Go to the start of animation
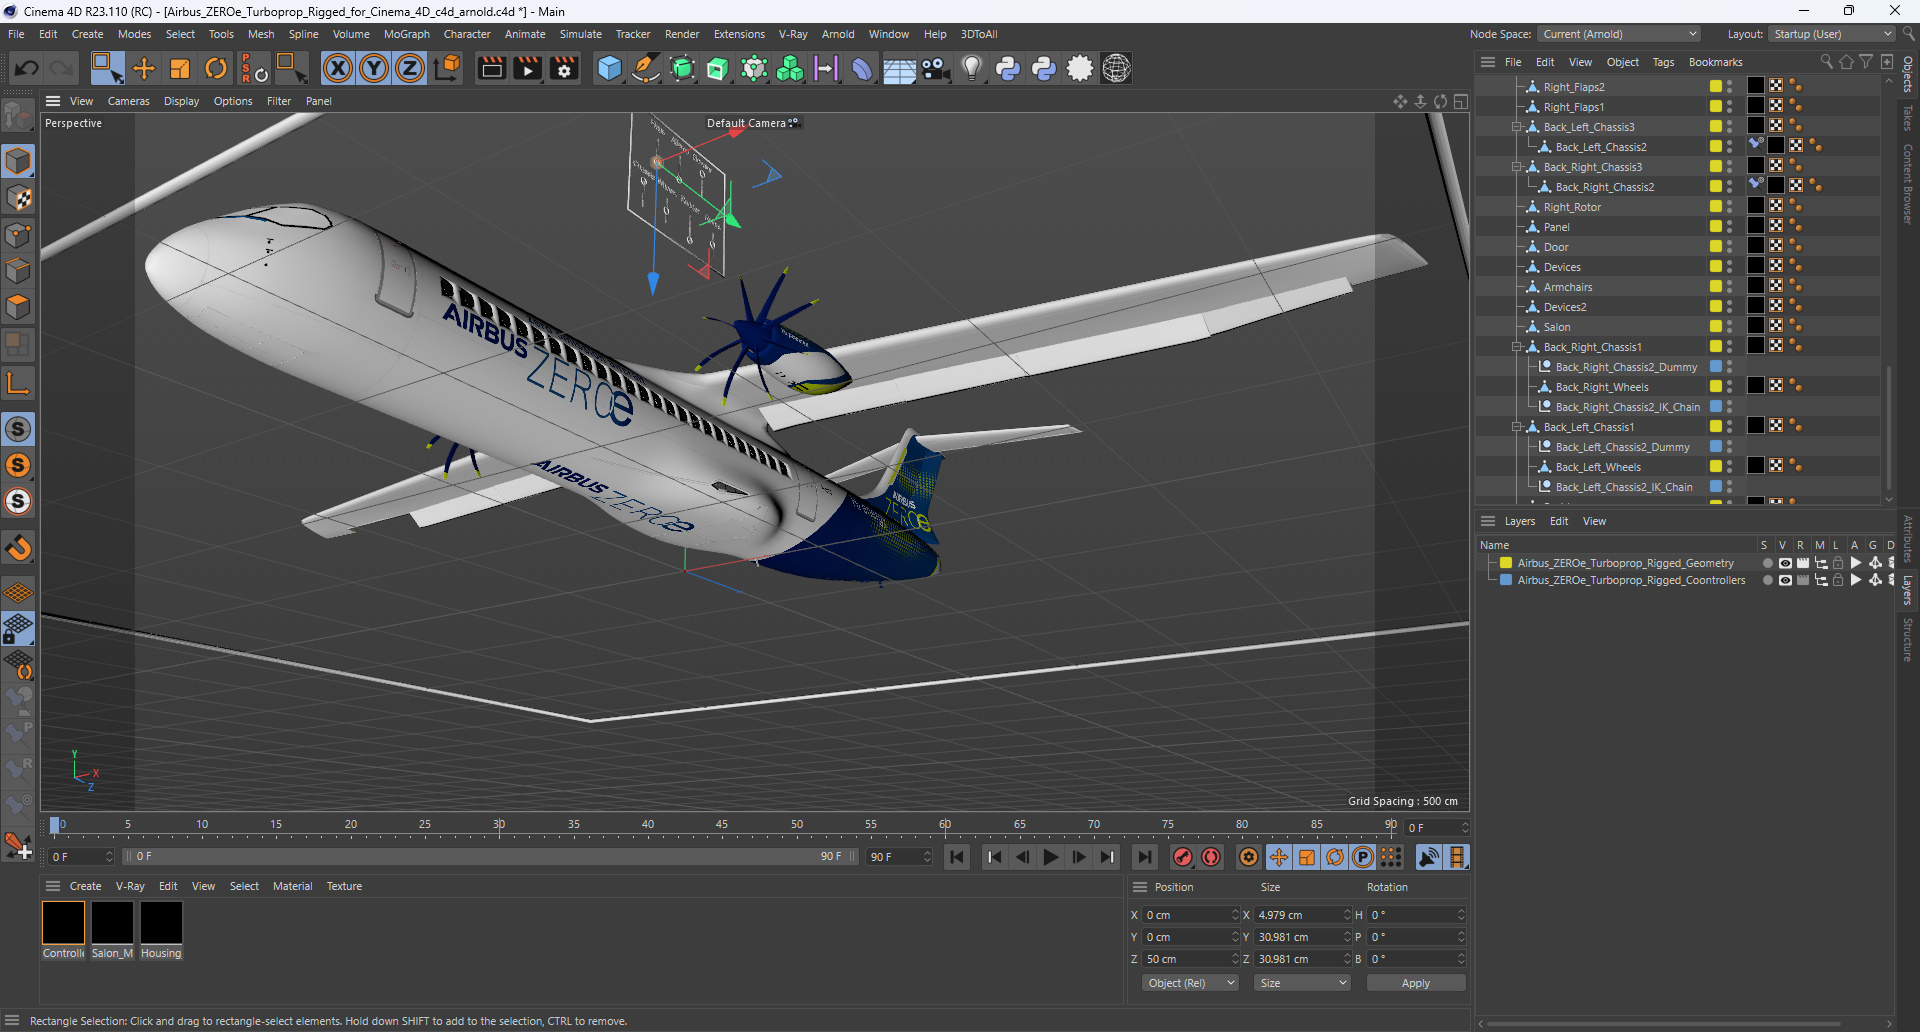Screen dimensions: 1920x1032 [x=957, y=857]
